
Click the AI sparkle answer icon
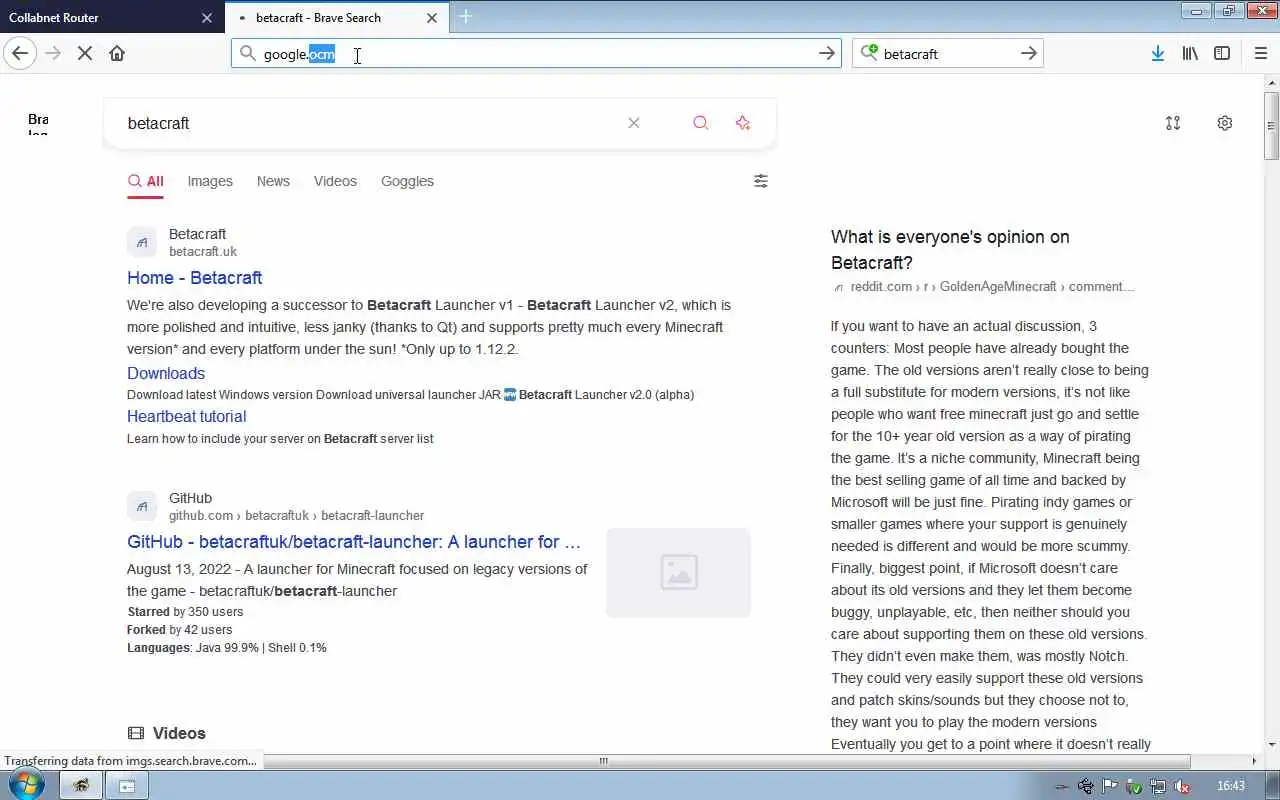click(743, 123)
